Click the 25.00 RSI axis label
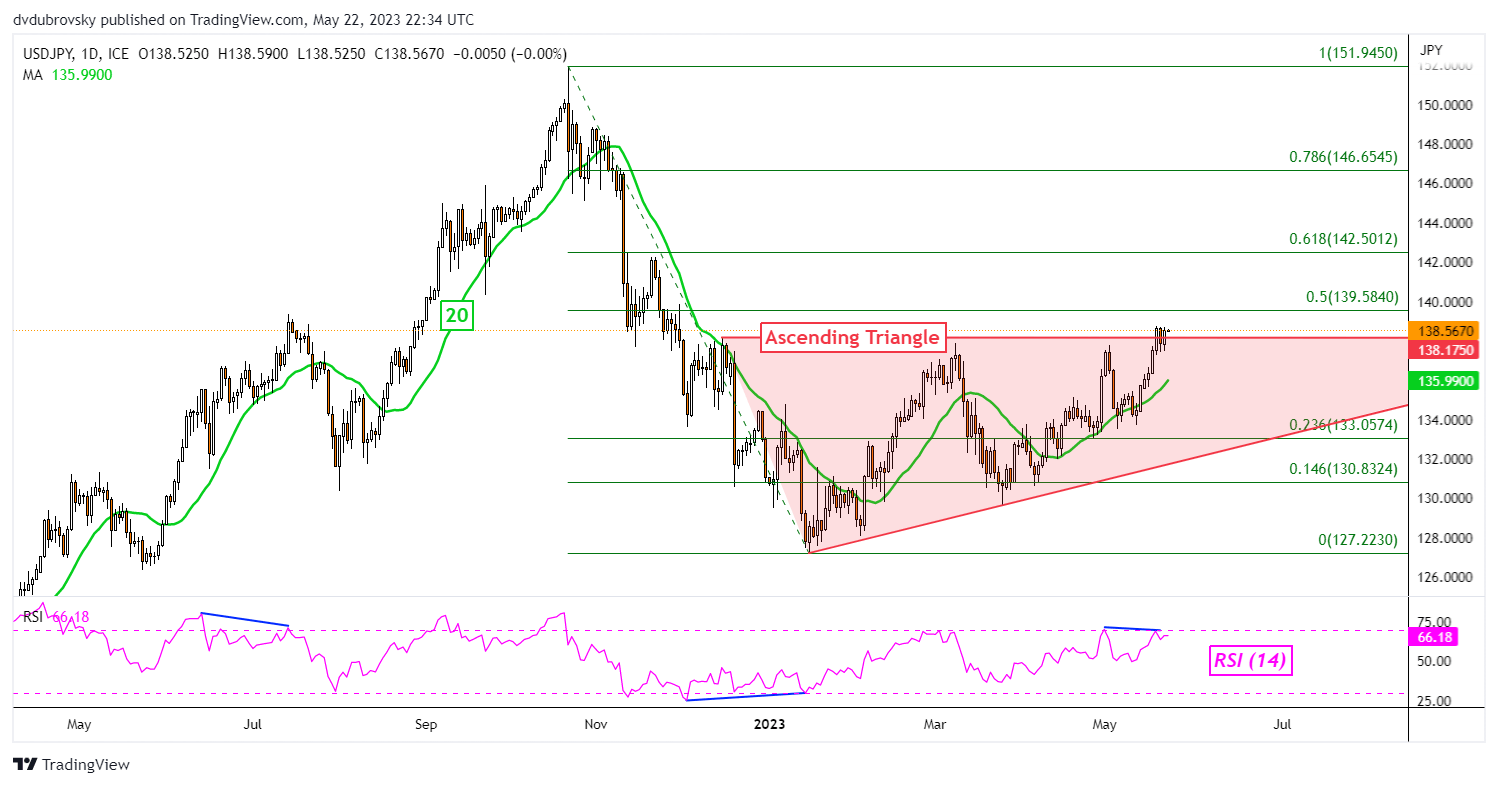 coord(1433,701)
